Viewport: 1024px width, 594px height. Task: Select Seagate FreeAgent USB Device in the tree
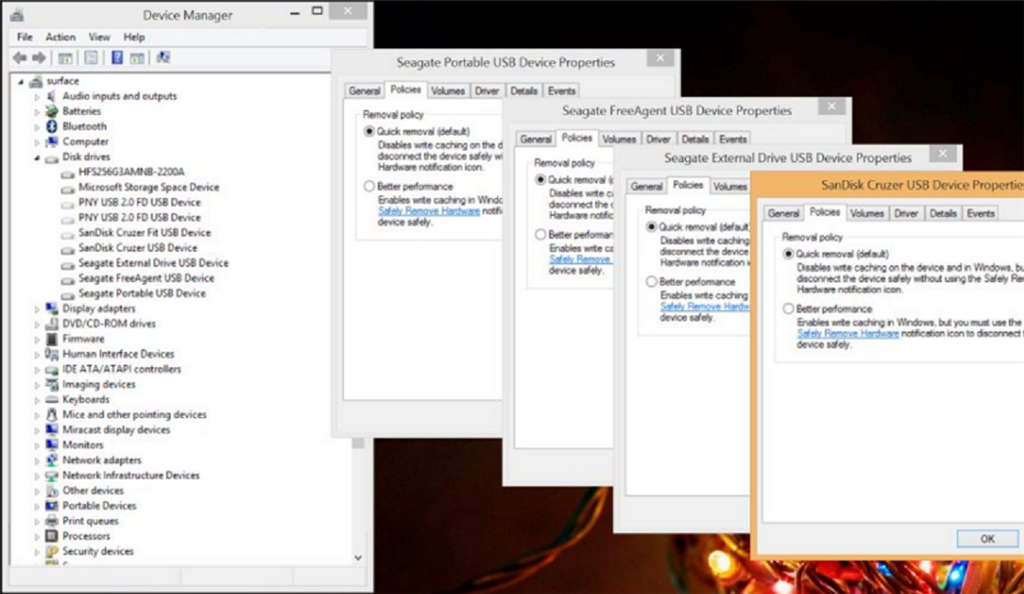click(146, 279)
